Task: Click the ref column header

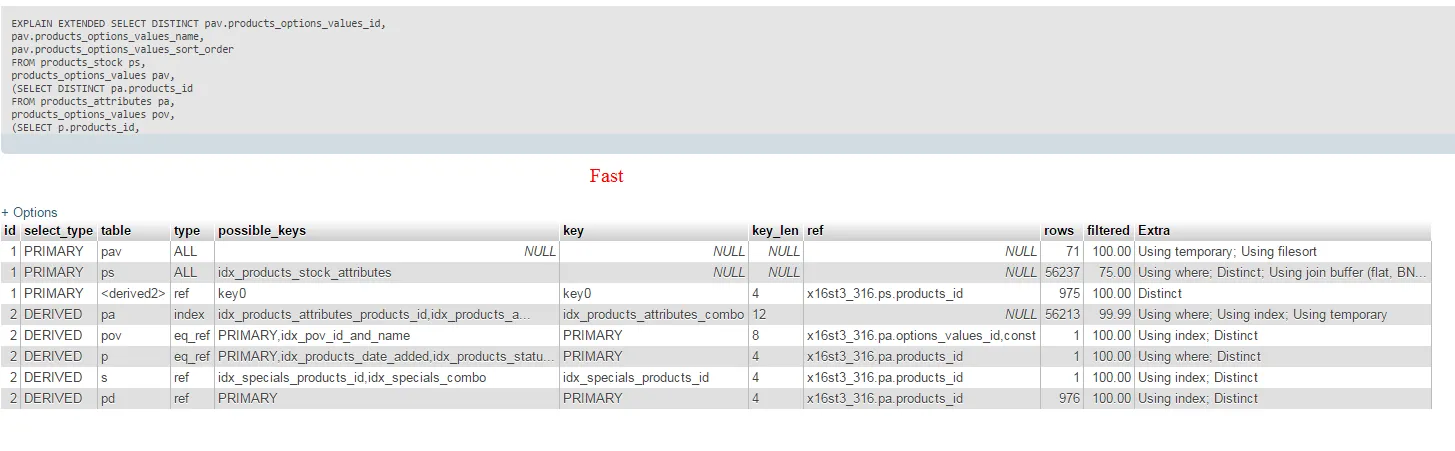Action: pyautogui.click(x=815, y=230)
